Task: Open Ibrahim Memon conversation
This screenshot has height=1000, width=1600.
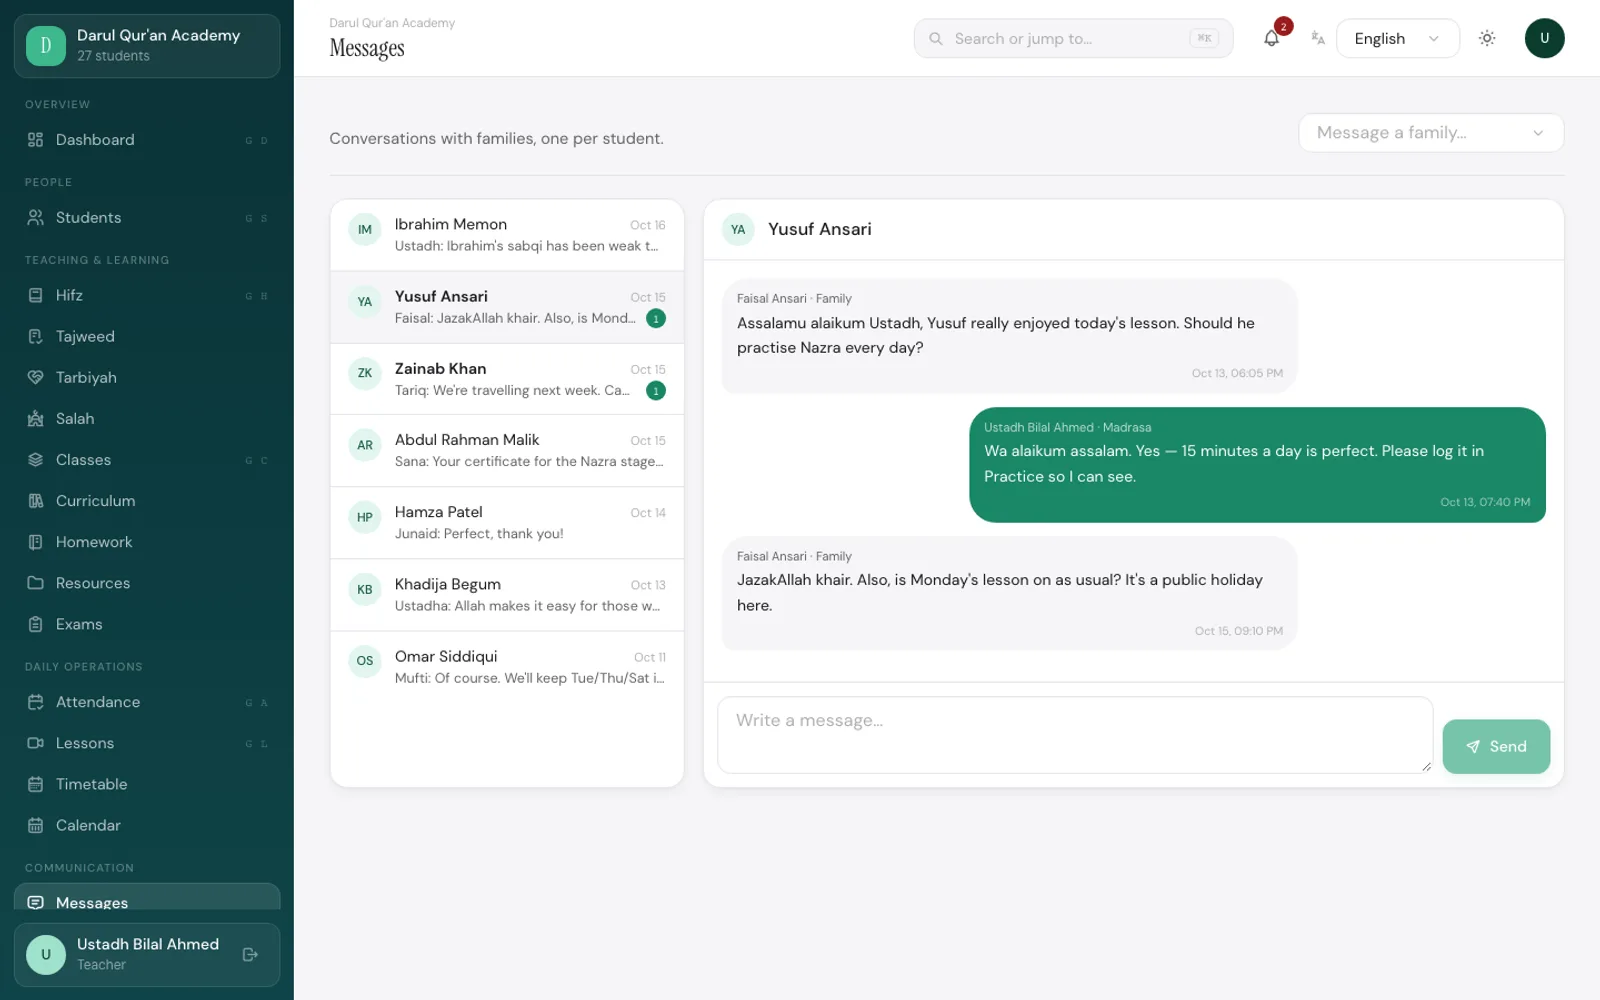Action: (x=507, y=235)
